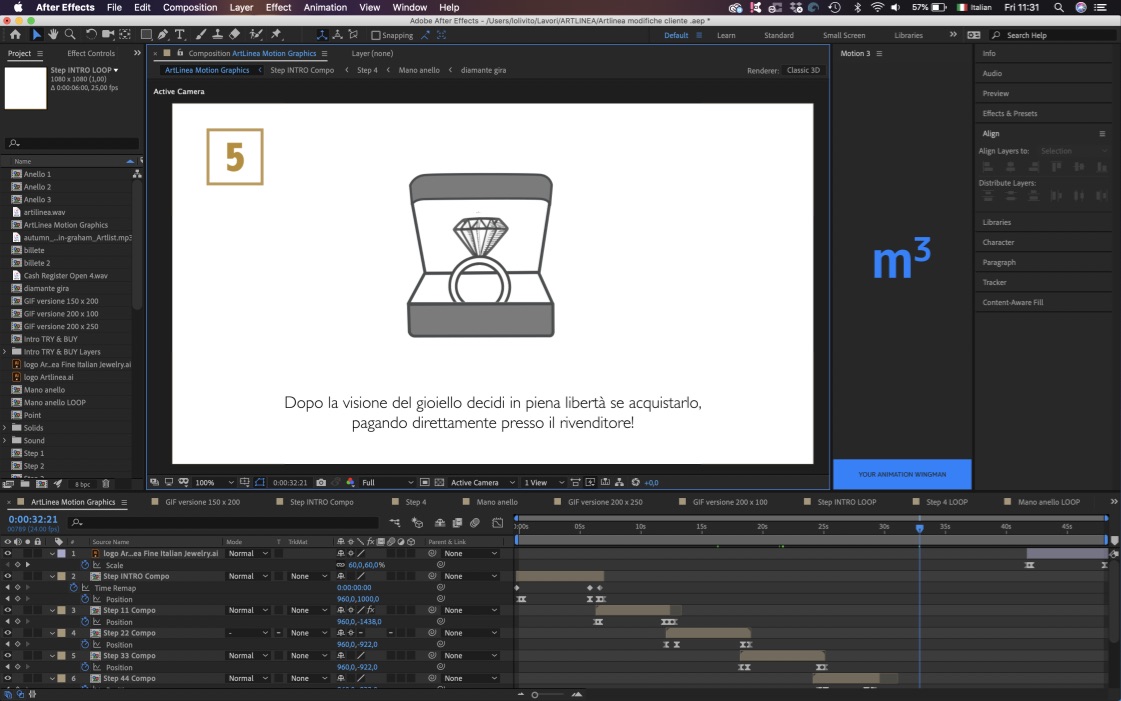Open the Character panel
1121x701 pixels.
998,243
